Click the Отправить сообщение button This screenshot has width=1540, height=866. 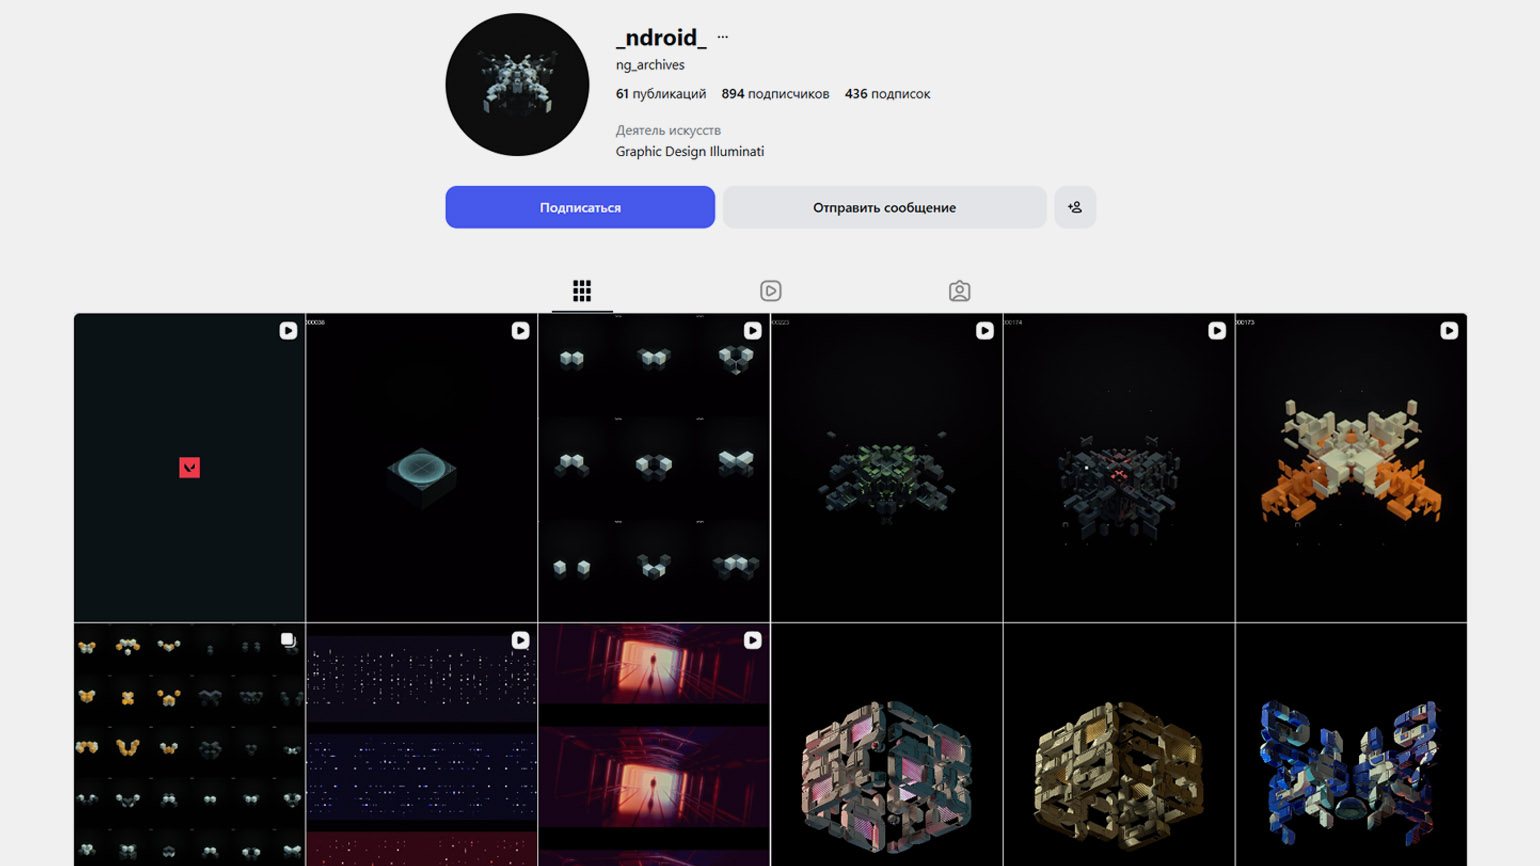click(884, 207)
